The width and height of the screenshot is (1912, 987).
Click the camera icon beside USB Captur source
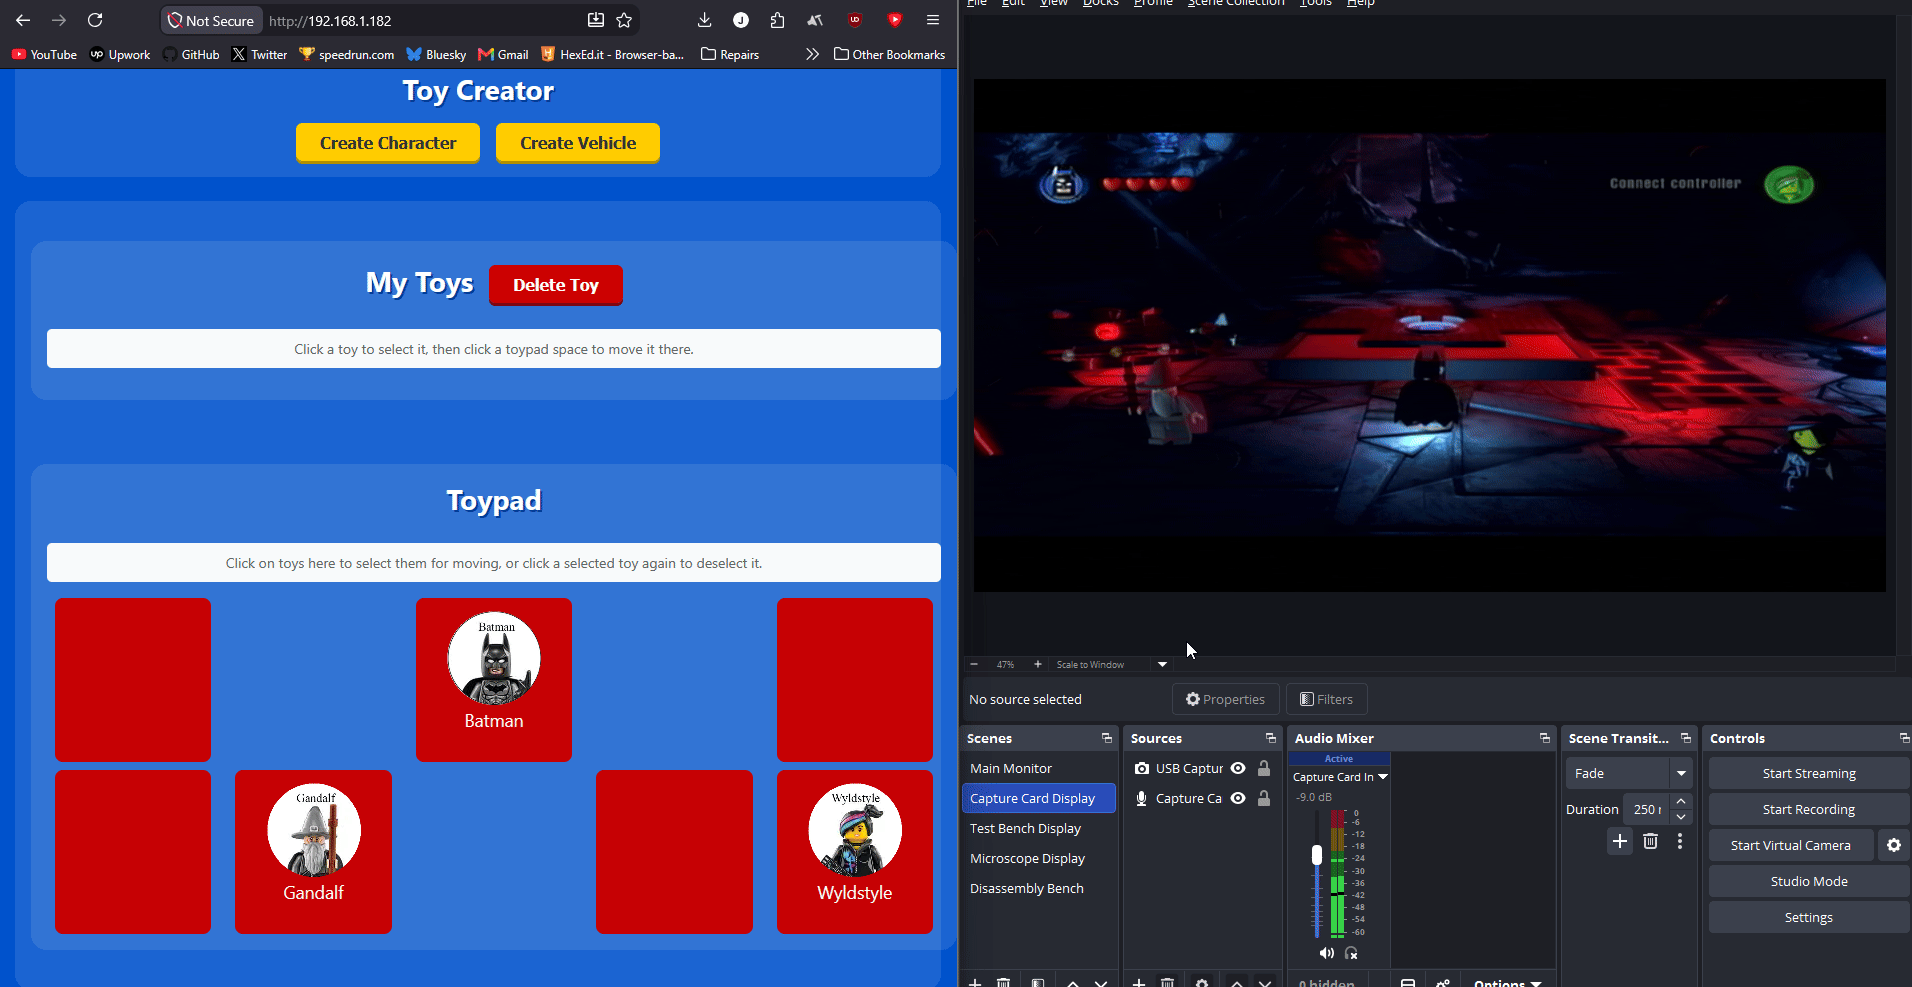coord(1142,768)
